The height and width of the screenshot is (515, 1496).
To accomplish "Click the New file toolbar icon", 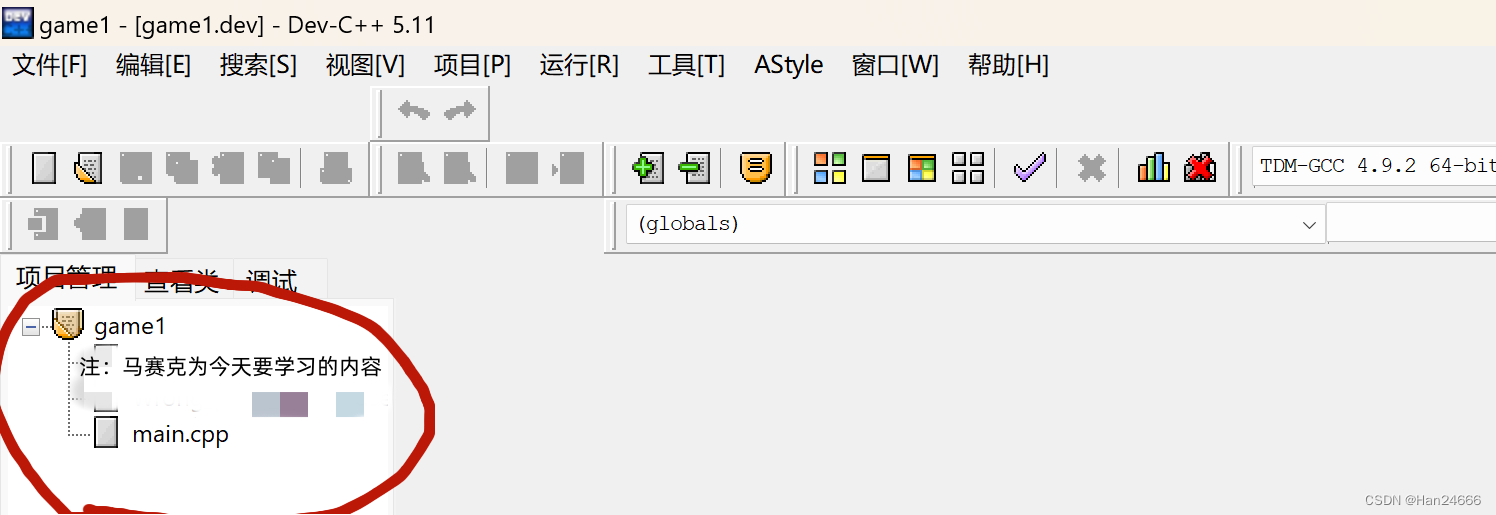I will tap(43, 168).
